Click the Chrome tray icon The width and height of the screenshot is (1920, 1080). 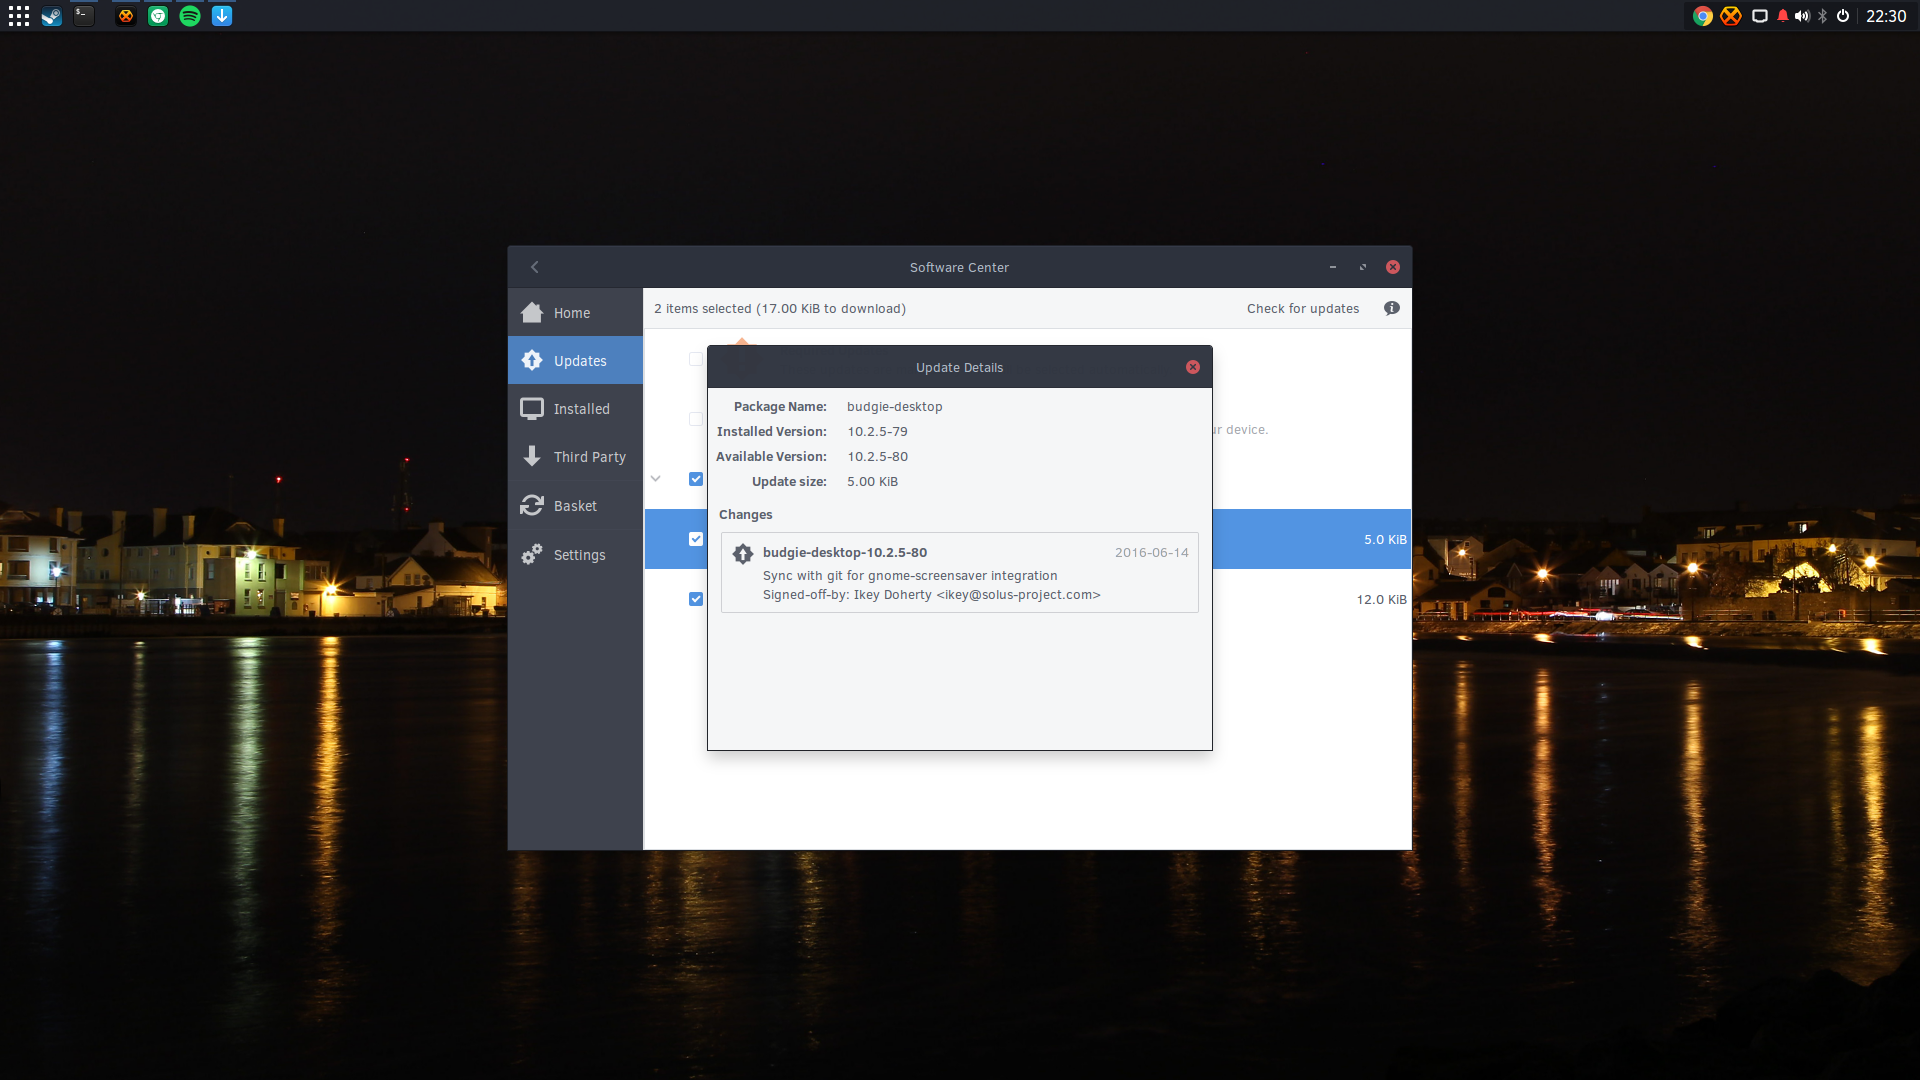click(1702, 16)
